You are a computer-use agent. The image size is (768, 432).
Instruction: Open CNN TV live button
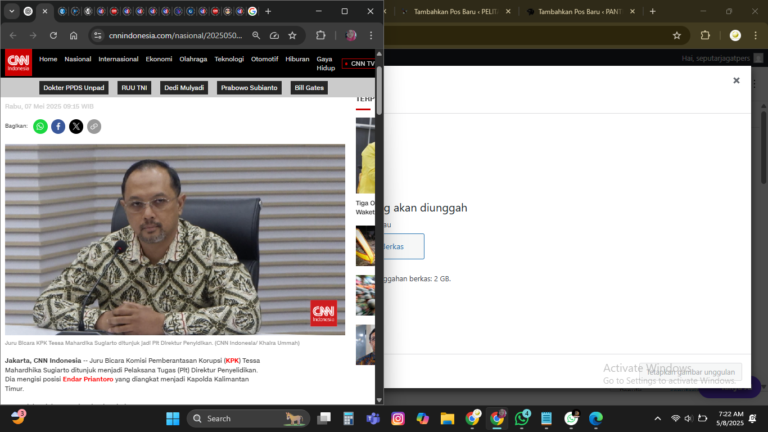(x=359, y=64)
